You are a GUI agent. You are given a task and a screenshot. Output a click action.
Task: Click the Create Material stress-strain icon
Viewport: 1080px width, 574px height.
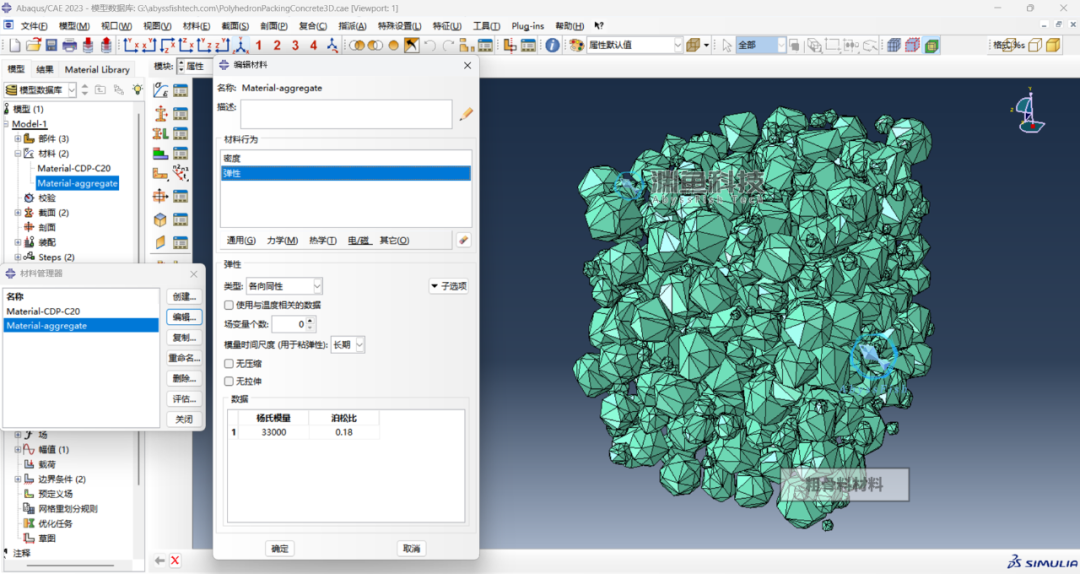160,90
